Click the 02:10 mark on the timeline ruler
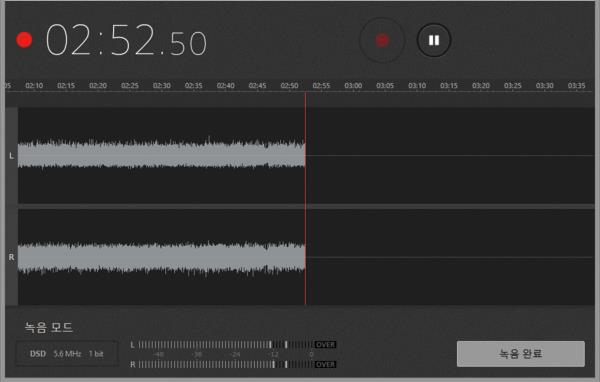 pos(34,85)
